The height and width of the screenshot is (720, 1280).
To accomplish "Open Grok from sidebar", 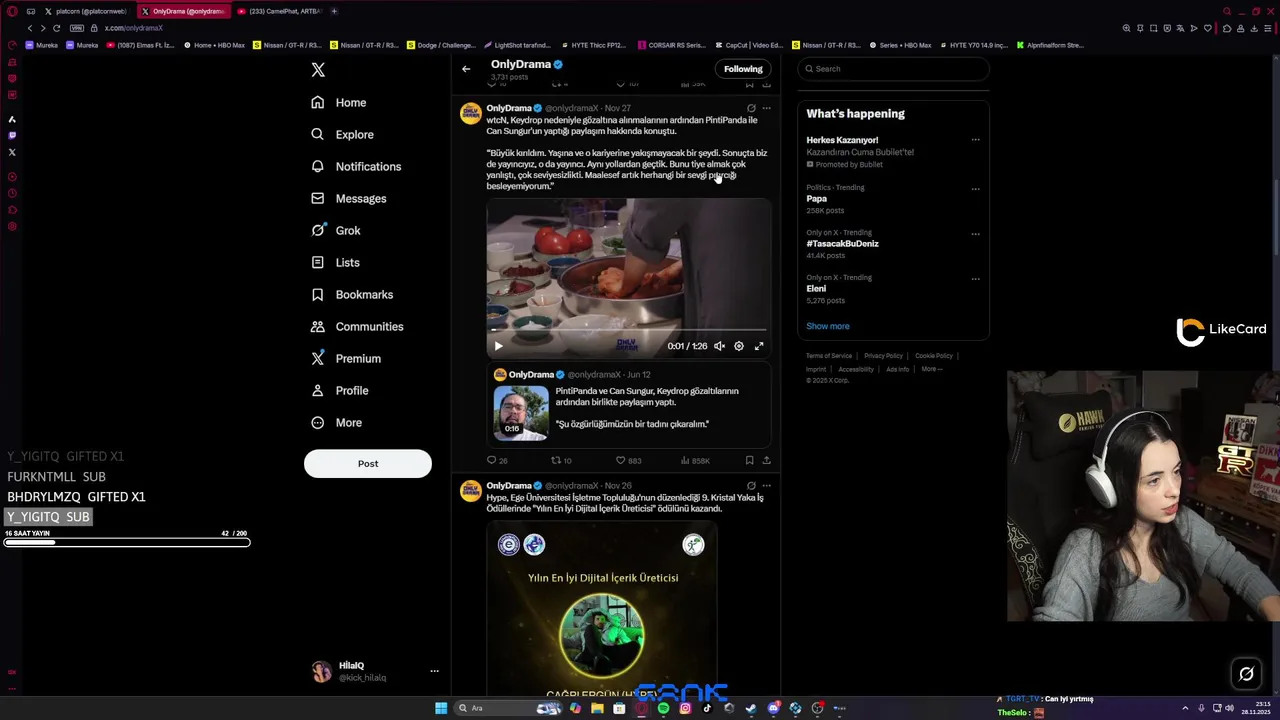I will 335,230.
